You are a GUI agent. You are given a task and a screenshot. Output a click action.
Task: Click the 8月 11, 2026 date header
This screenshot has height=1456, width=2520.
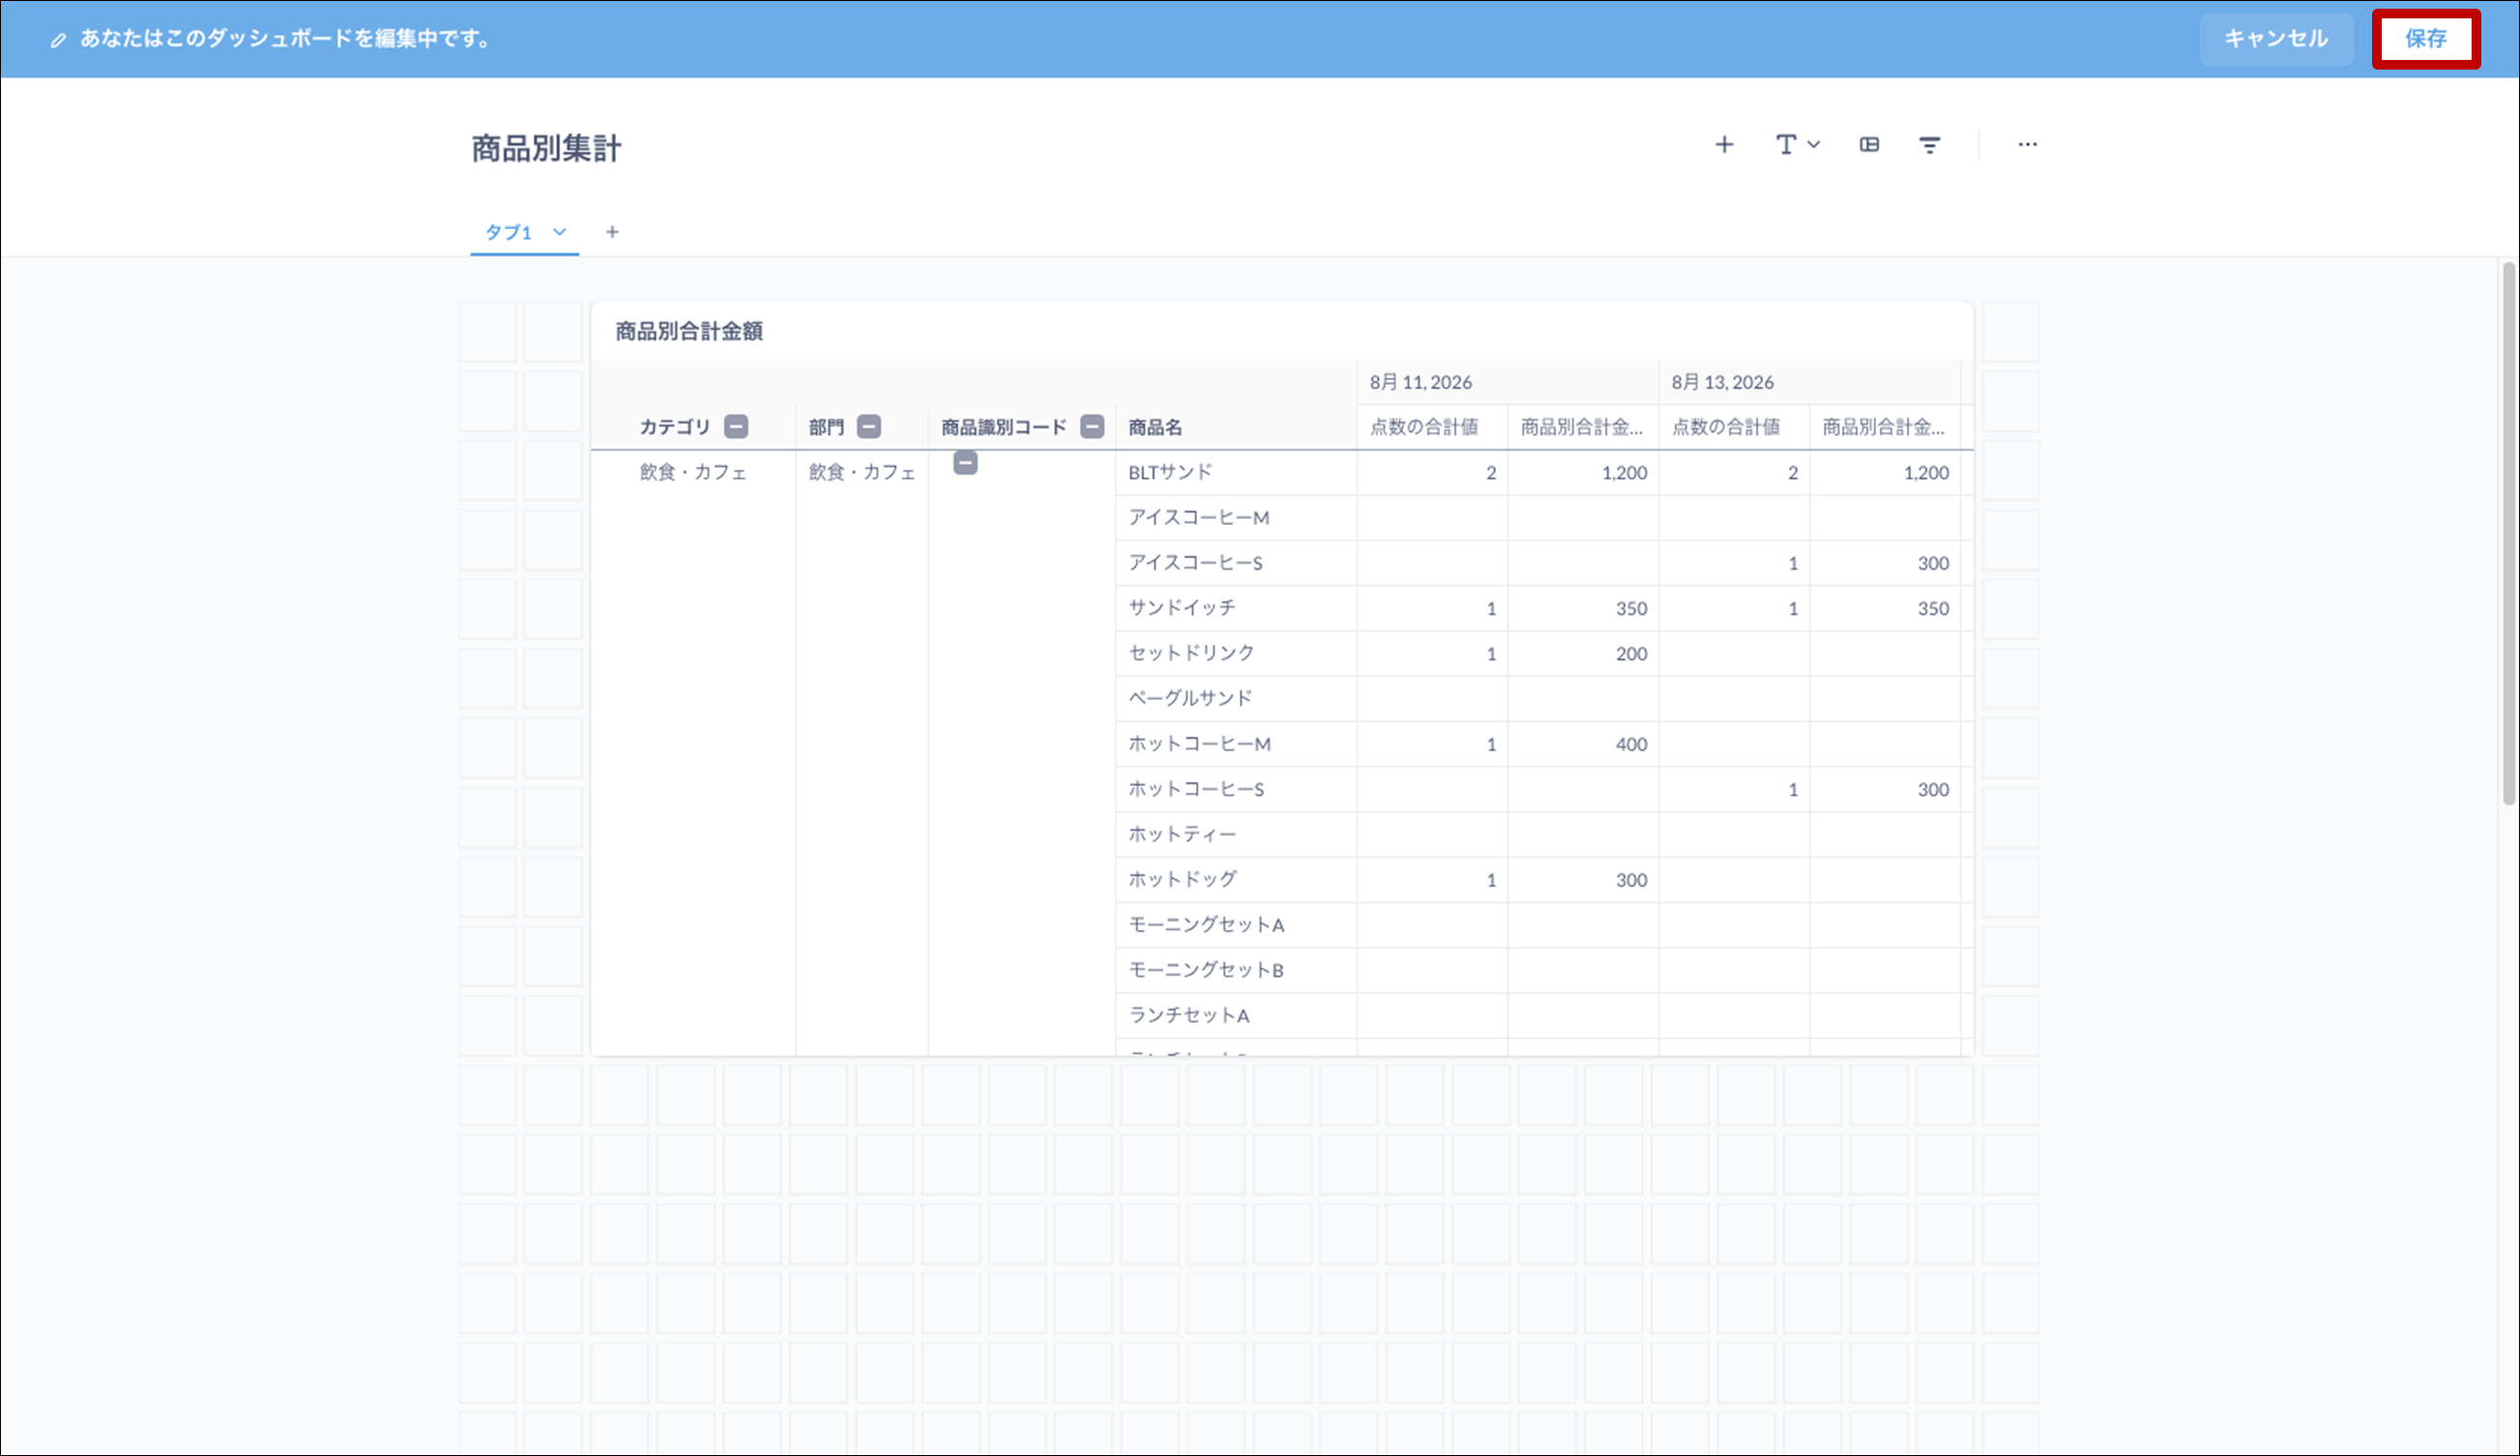[1421, 382]
